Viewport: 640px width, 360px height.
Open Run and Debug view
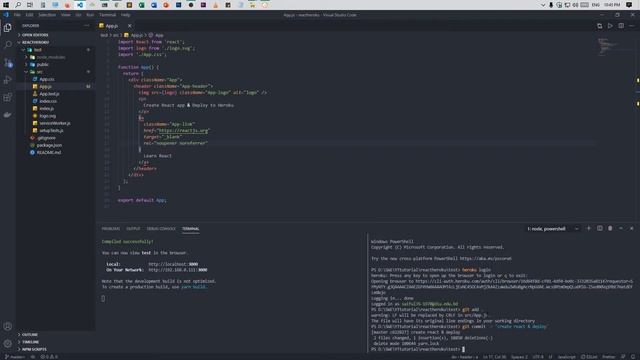[x=8, y=80]
